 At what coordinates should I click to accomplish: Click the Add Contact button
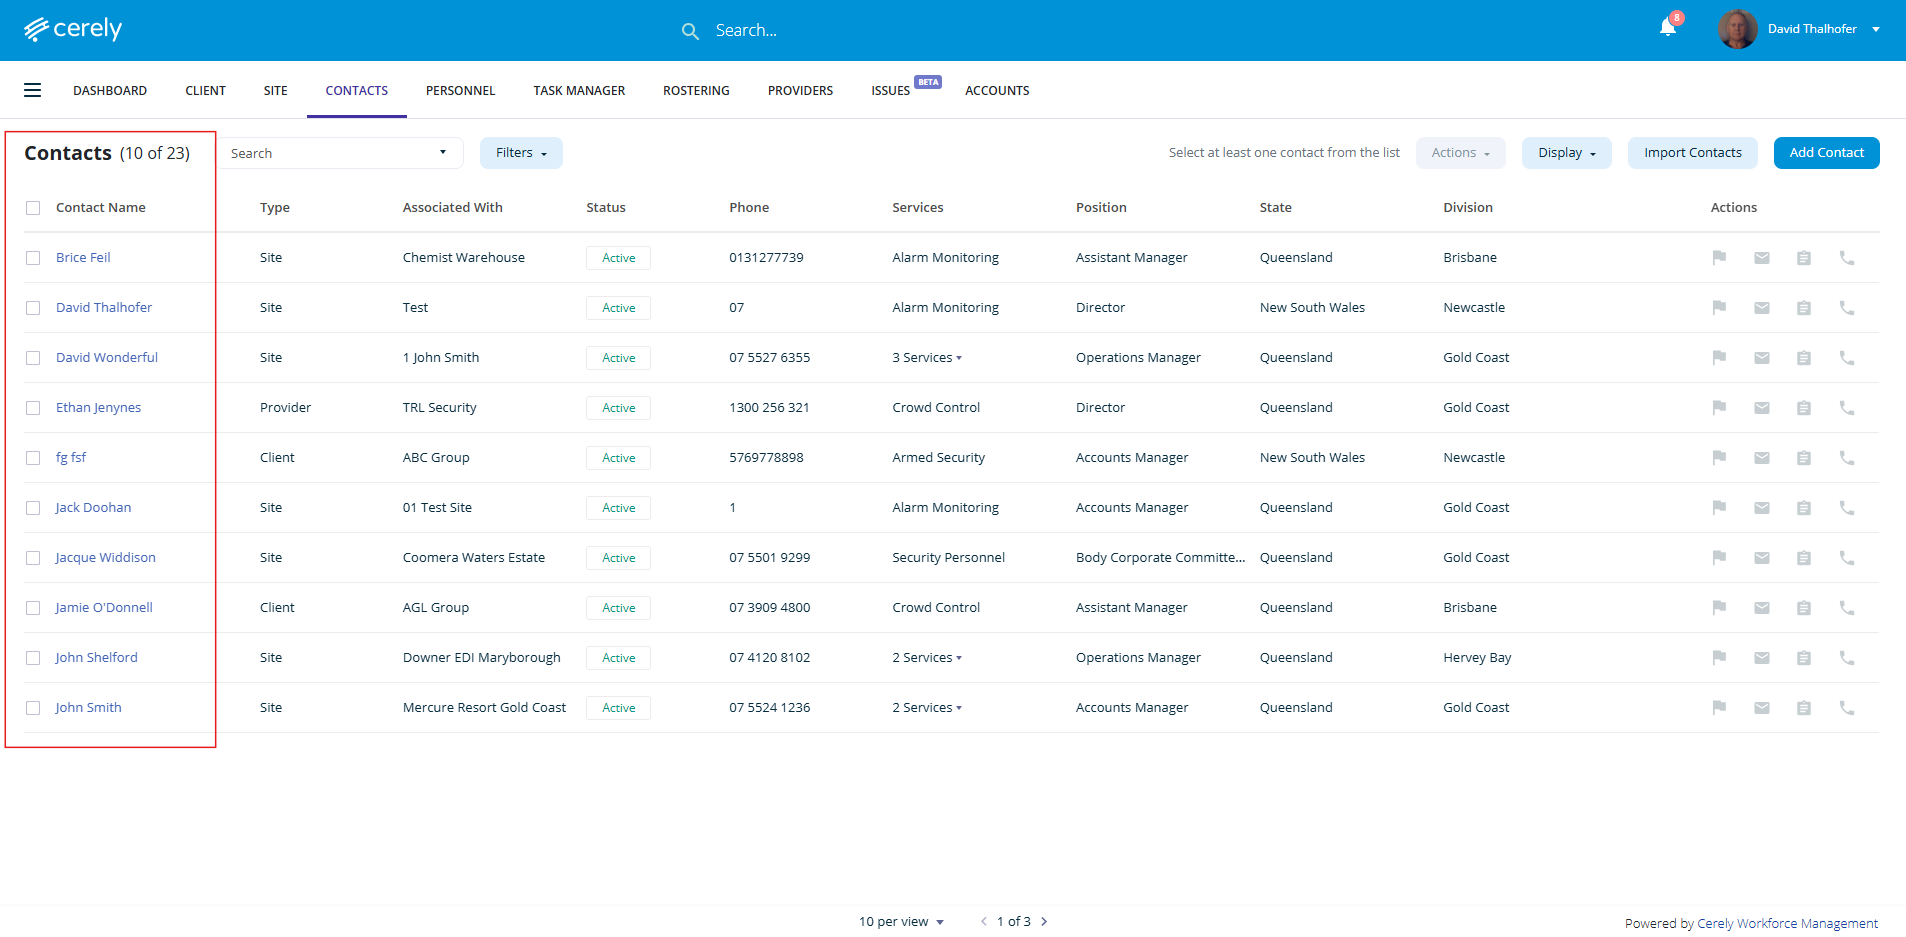1826,153
